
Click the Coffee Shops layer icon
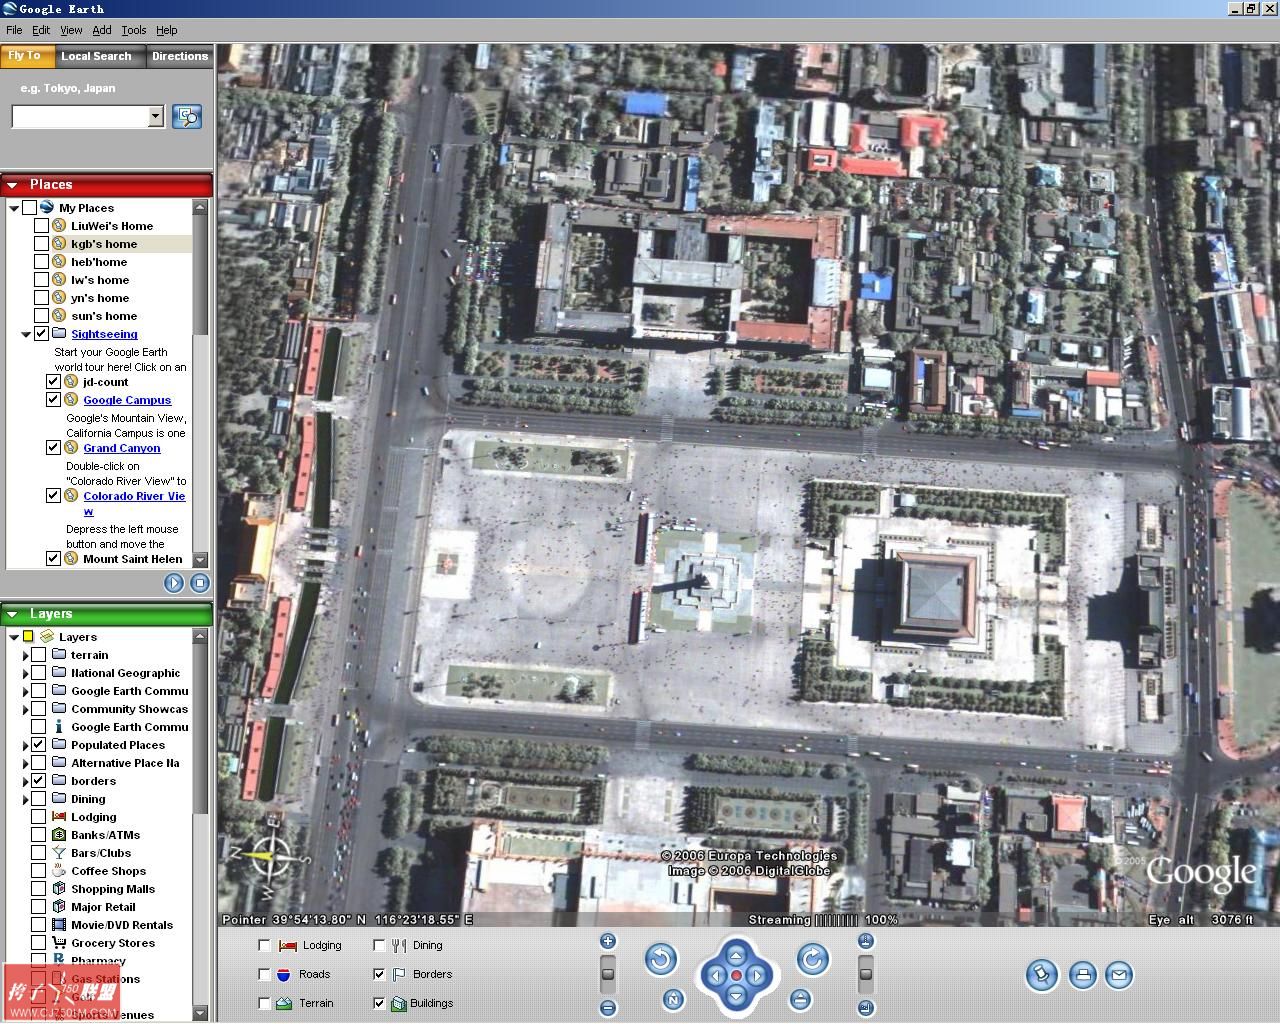(59, 871)
